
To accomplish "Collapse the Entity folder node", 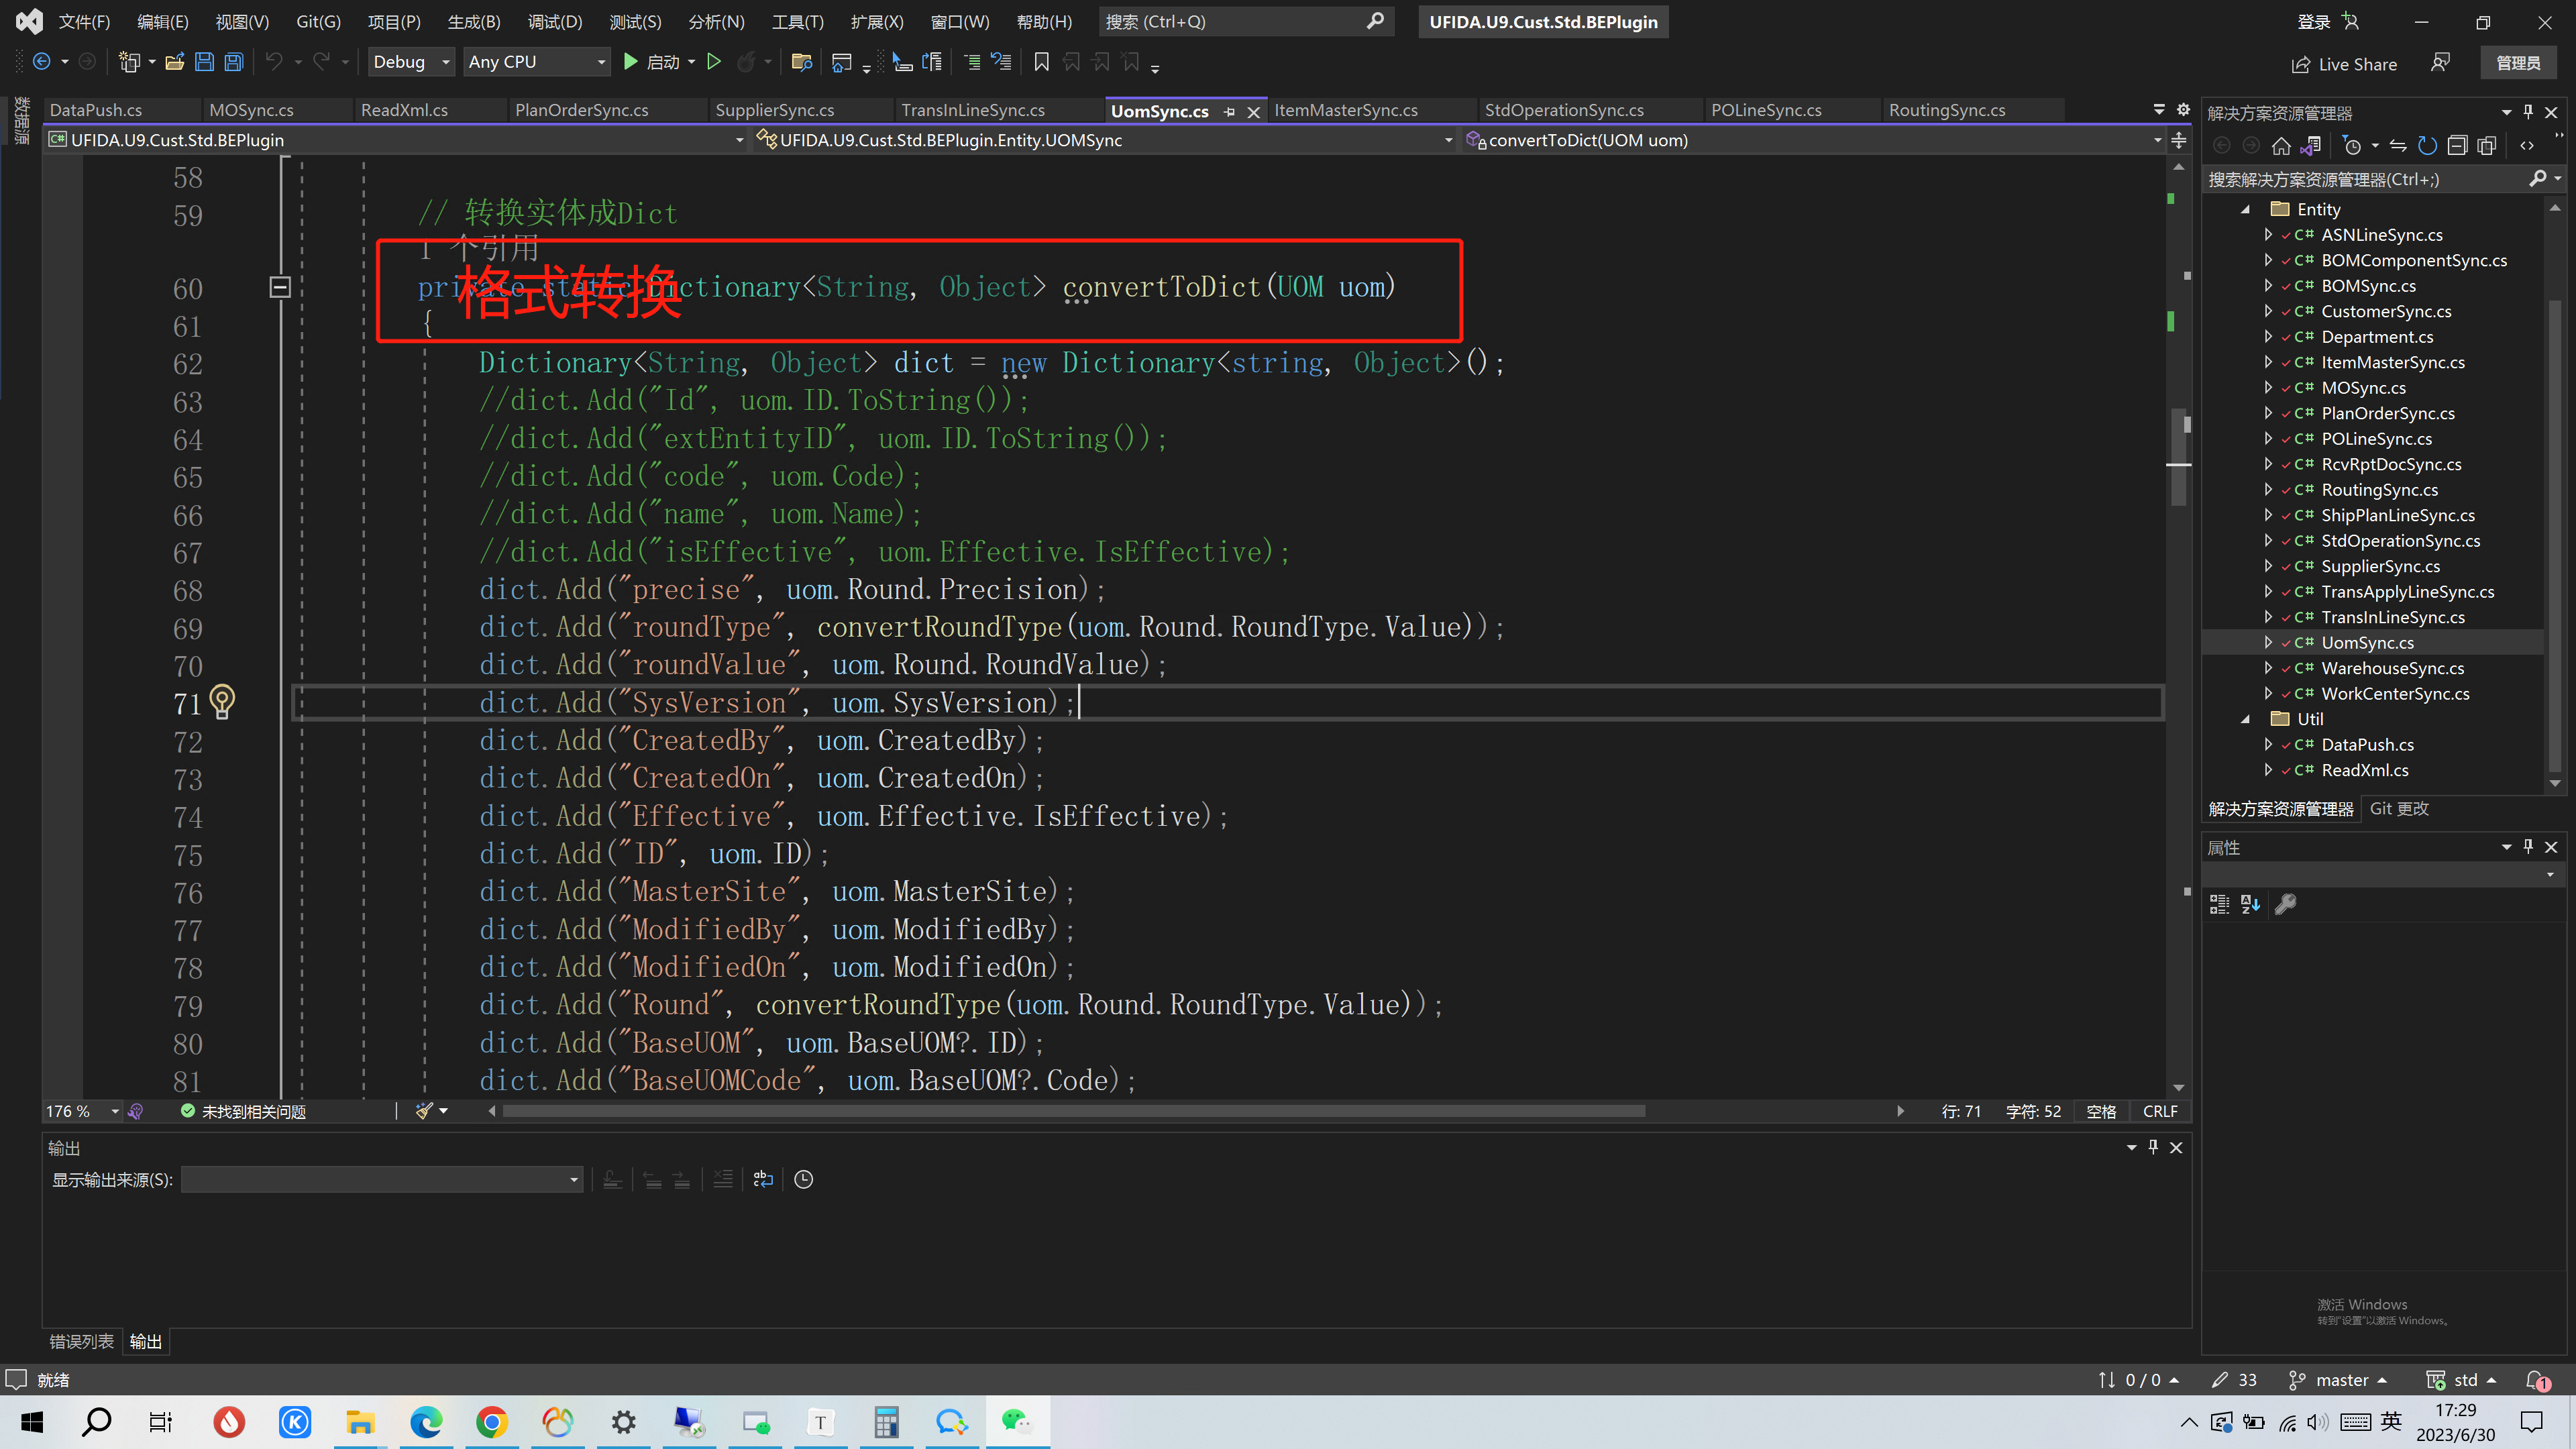I will [2246, 209].
